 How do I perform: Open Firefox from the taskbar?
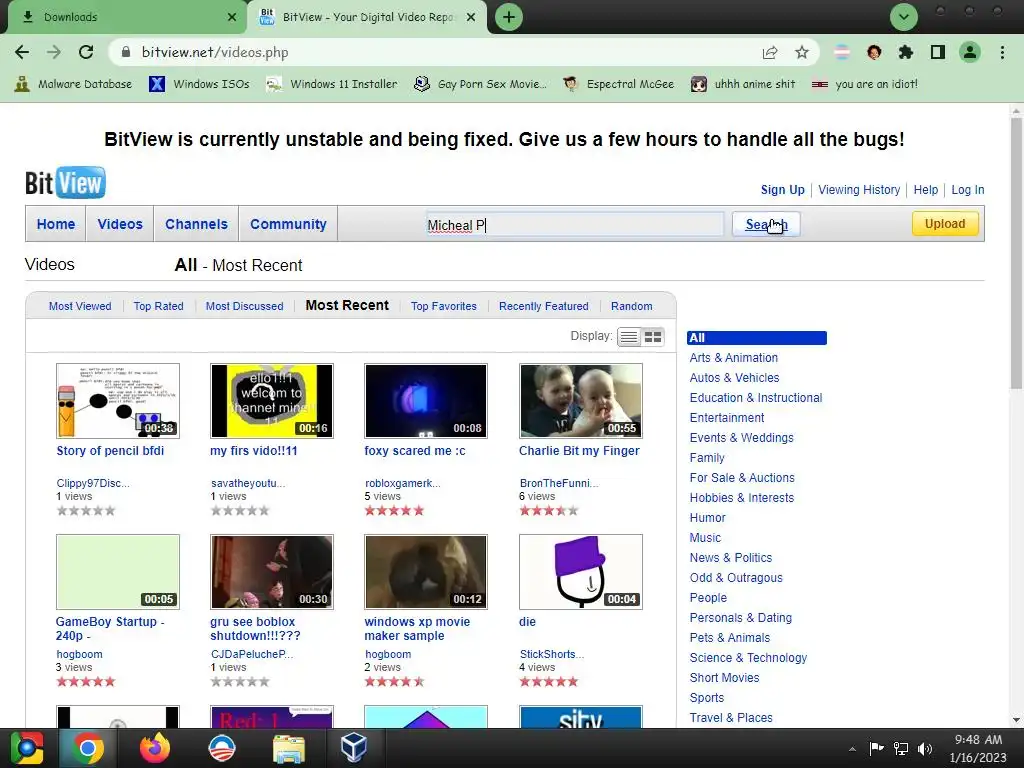click(x=155, y=748)
